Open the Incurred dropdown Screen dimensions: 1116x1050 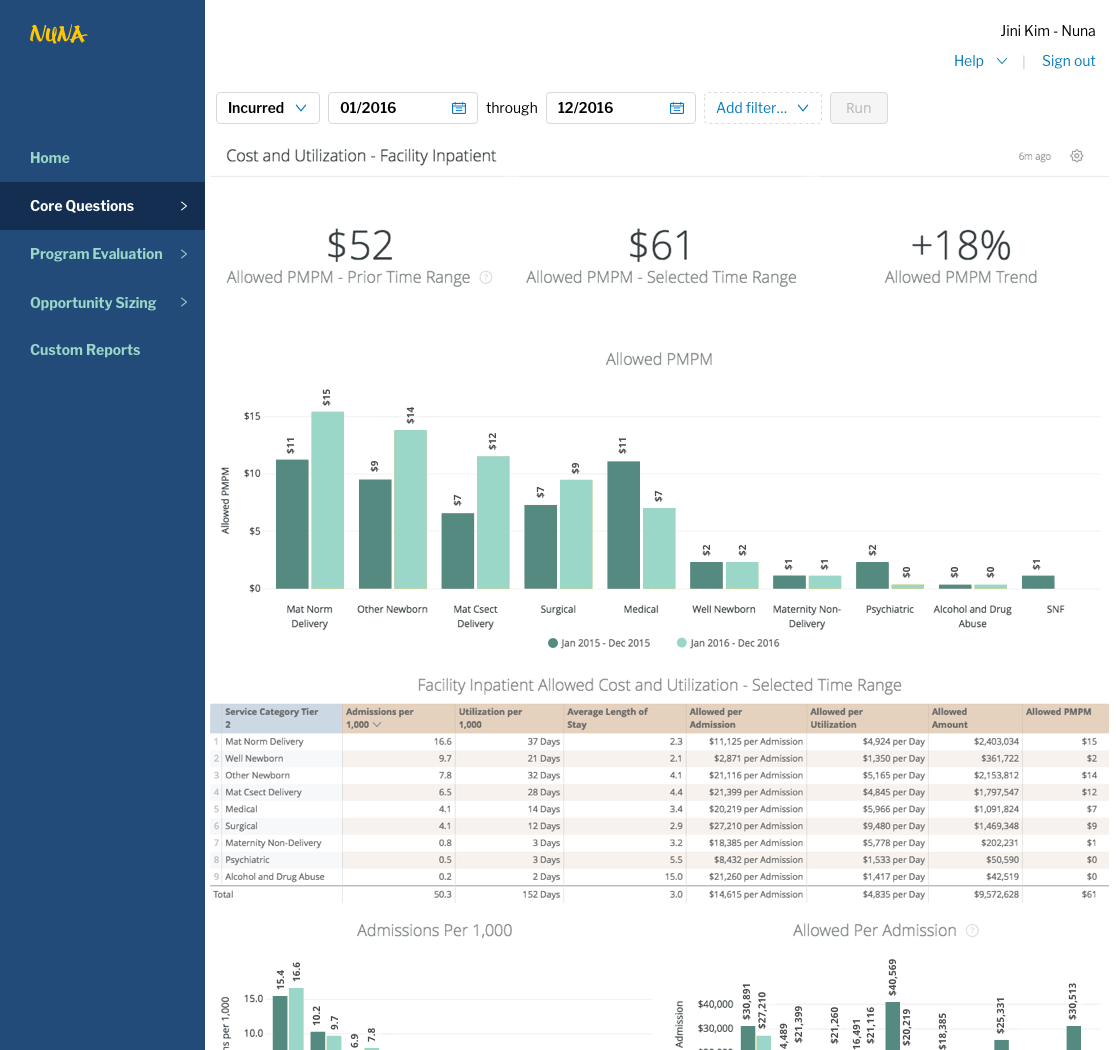tap(267, 108)
